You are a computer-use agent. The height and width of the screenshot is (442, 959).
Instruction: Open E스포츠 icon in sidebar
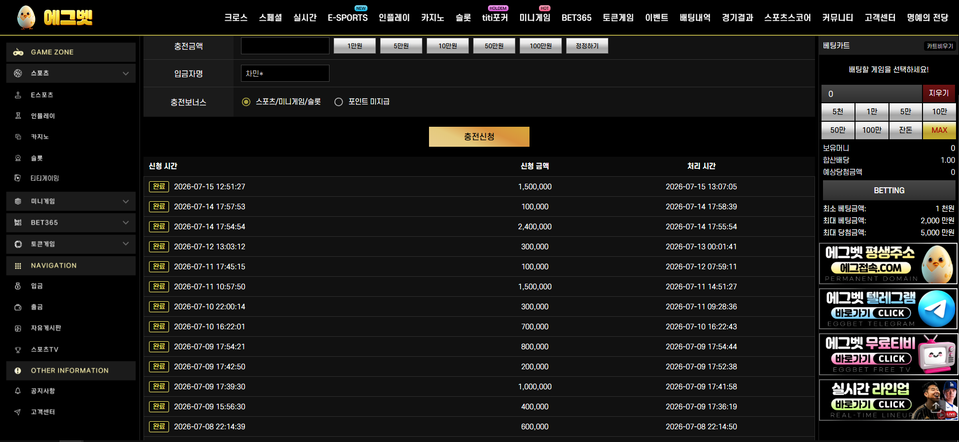click(17, 95)
